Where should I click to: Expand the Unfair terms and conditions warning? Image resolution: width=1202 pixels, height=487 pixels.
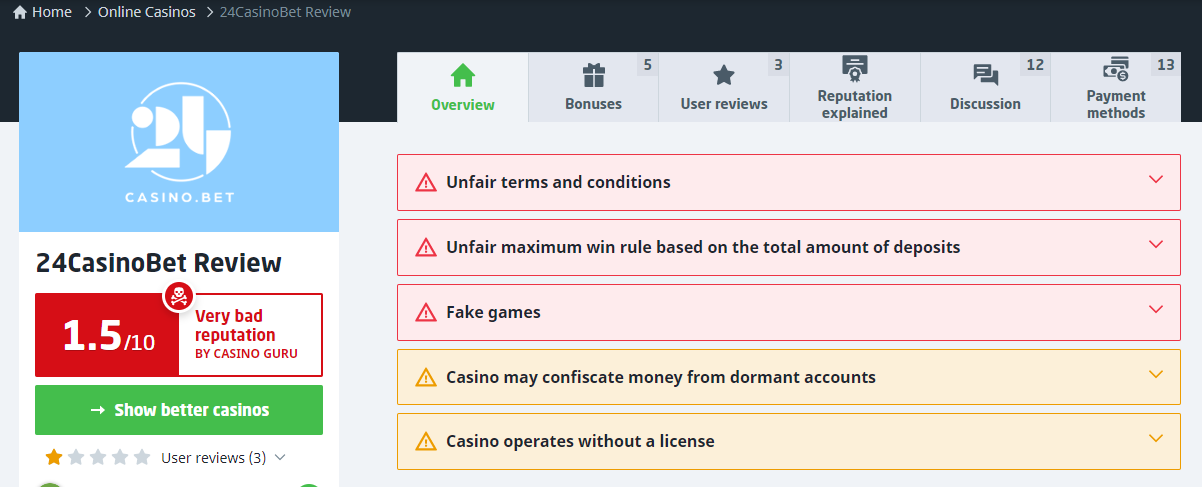point(1156,181)
